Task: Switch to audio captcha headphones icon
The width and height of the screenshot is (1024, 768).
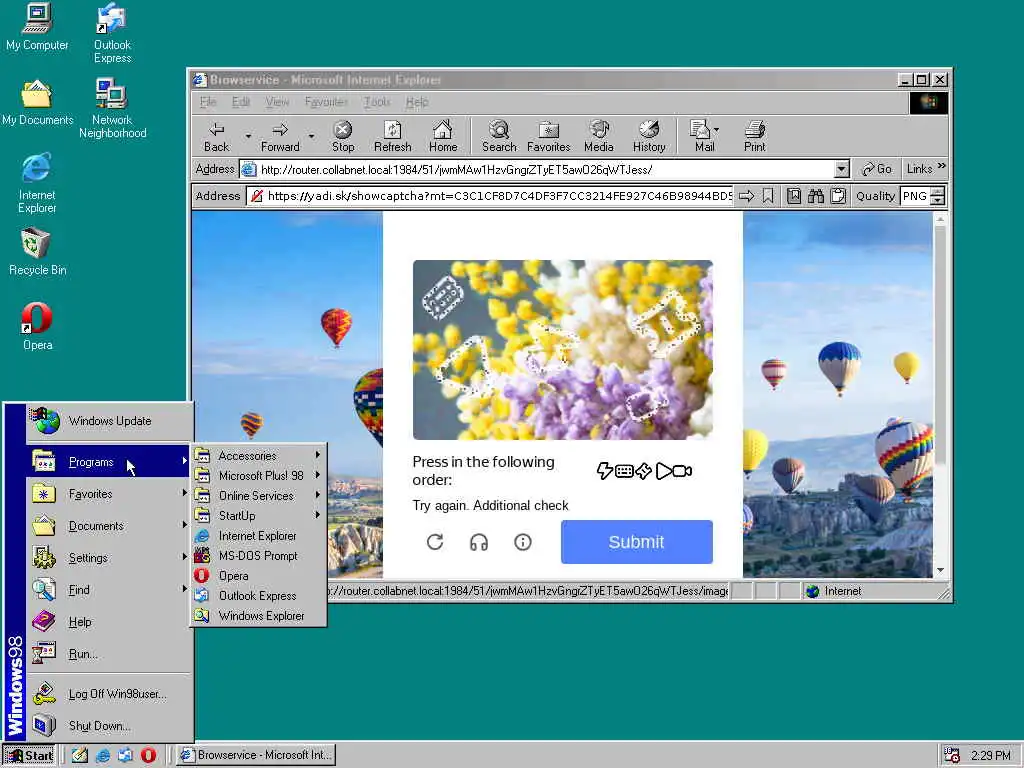Action: click(479, 542)
